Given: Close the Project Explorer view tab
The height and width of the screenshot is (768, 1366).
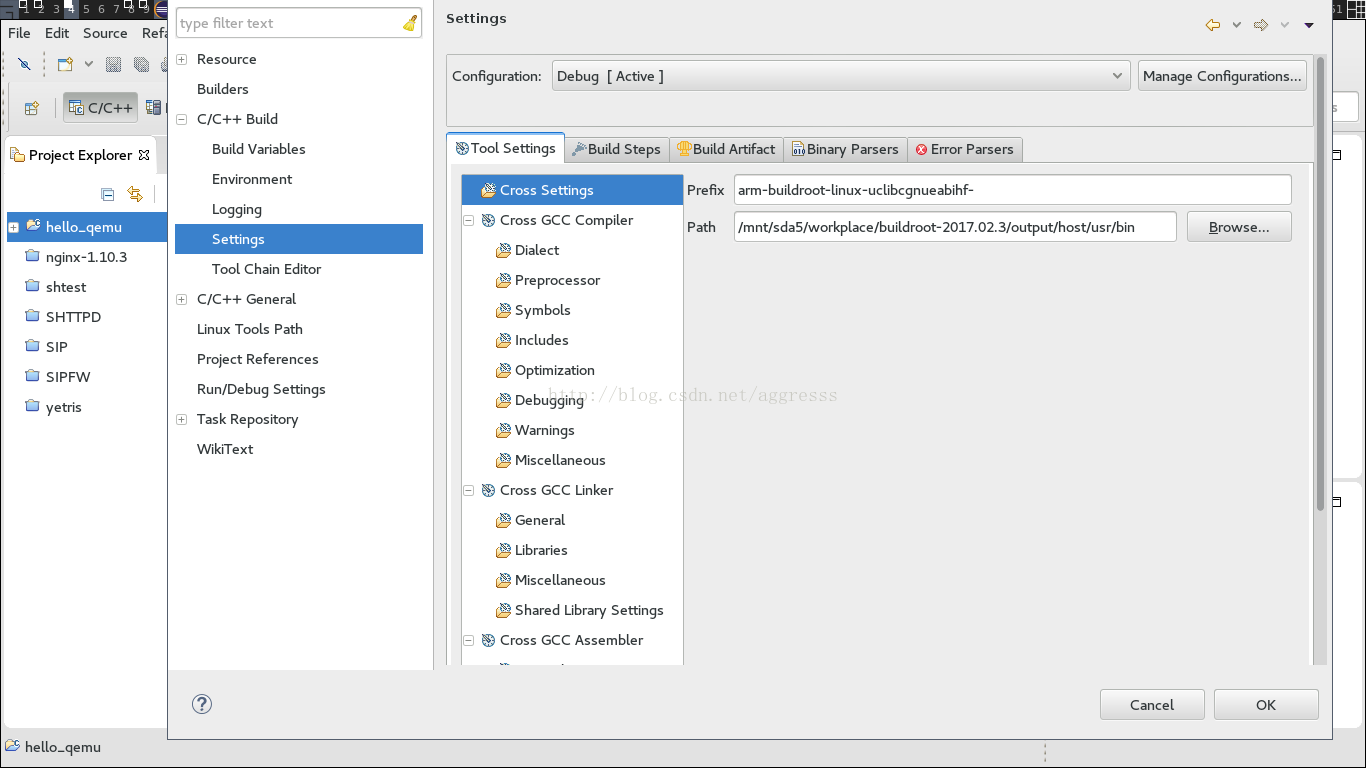Looking at the screenshot, I should tap(144, 155).
